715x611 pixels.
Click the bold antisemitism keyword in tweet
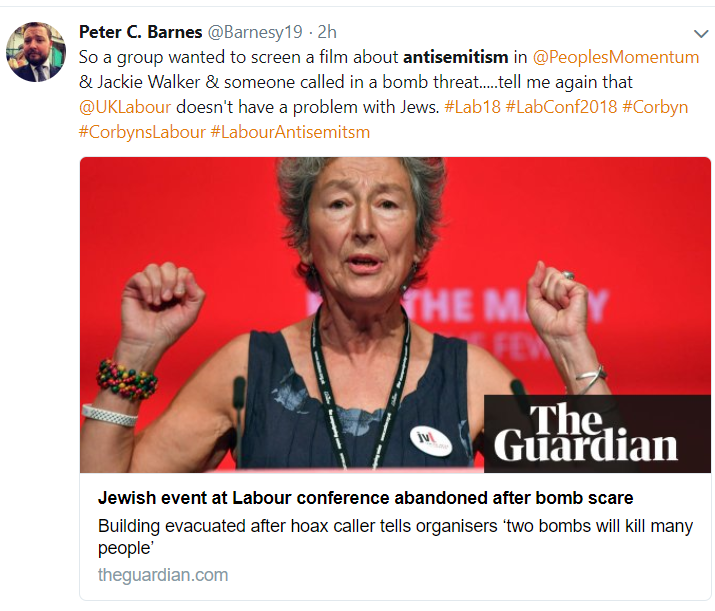(x=456, y=57)
